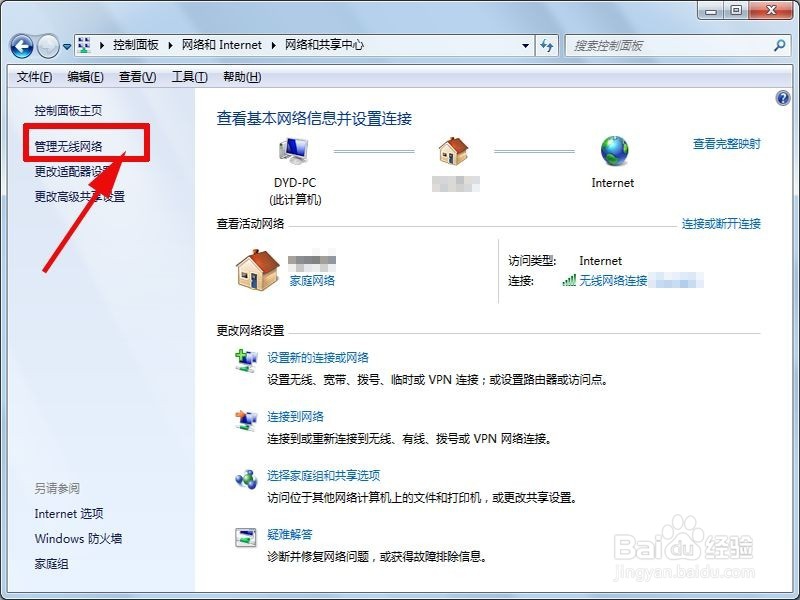The height and width of the screenshot is (600, 800).
Task: Click the refresh button beside address bar
Action: tap(547, 46)
